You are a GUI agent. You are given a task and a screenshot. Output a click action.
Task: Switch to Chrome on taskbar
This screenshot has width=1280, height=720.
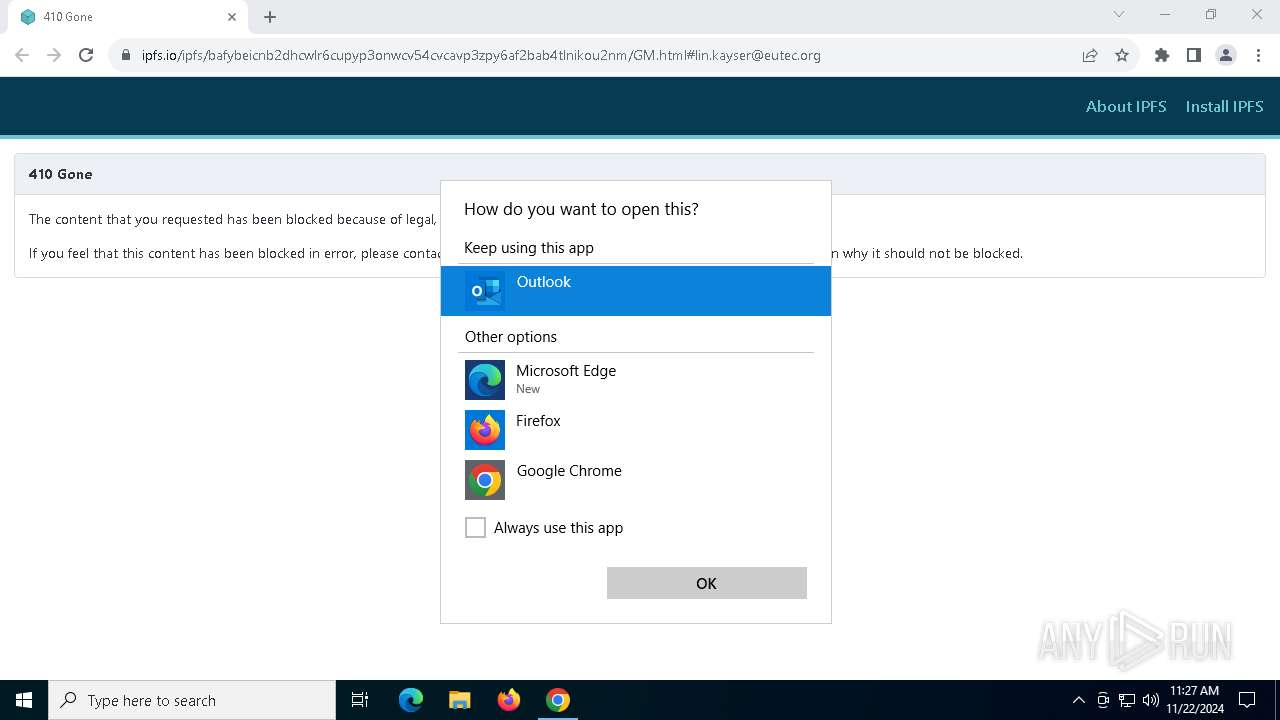558,700
